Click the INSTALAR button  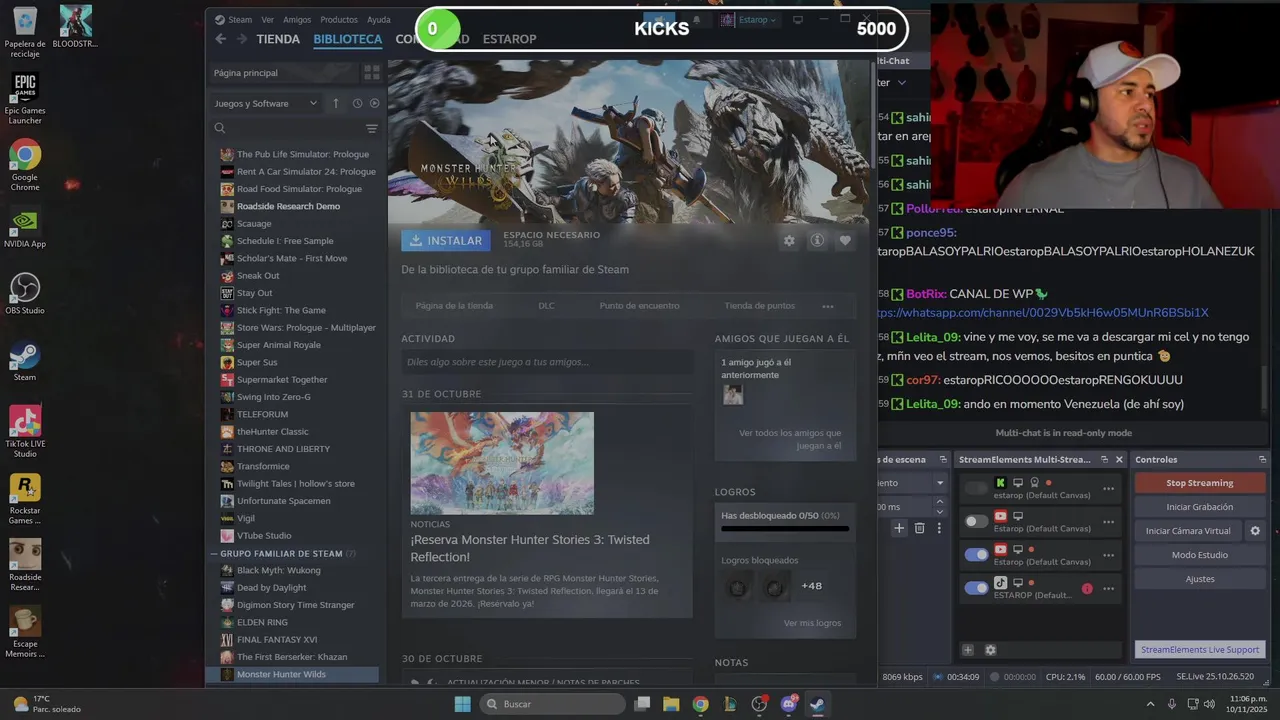pos(445,241)
